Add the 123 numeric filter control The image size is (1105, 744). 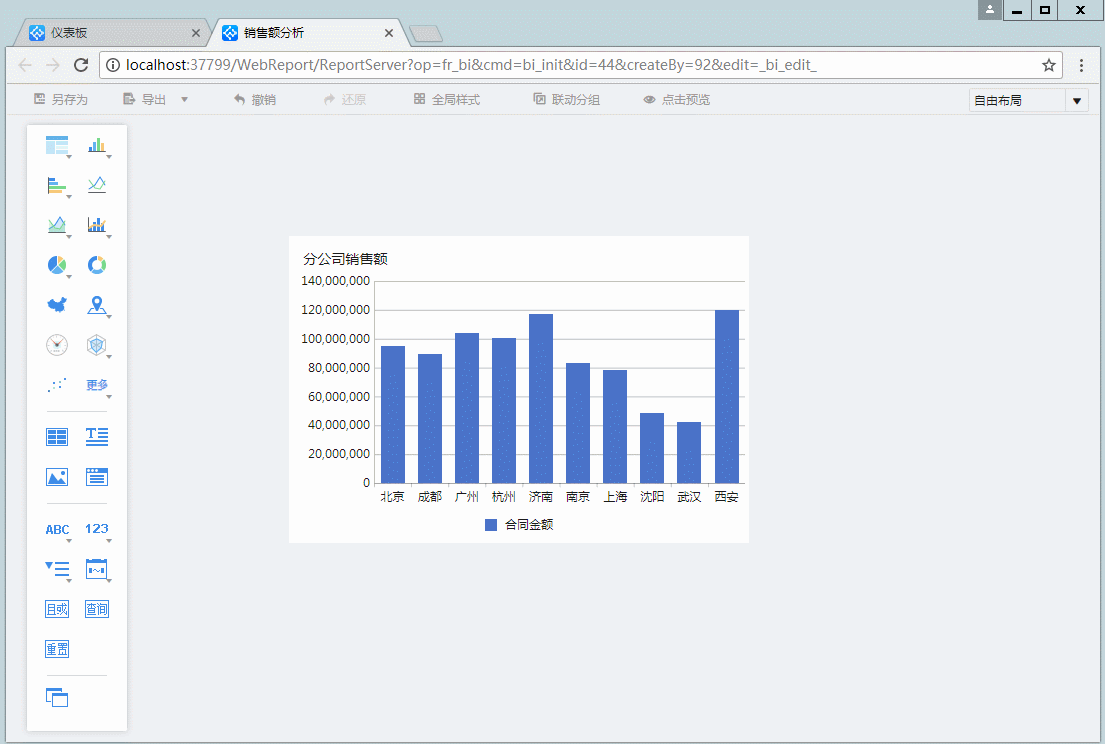[x=97, y=528]
